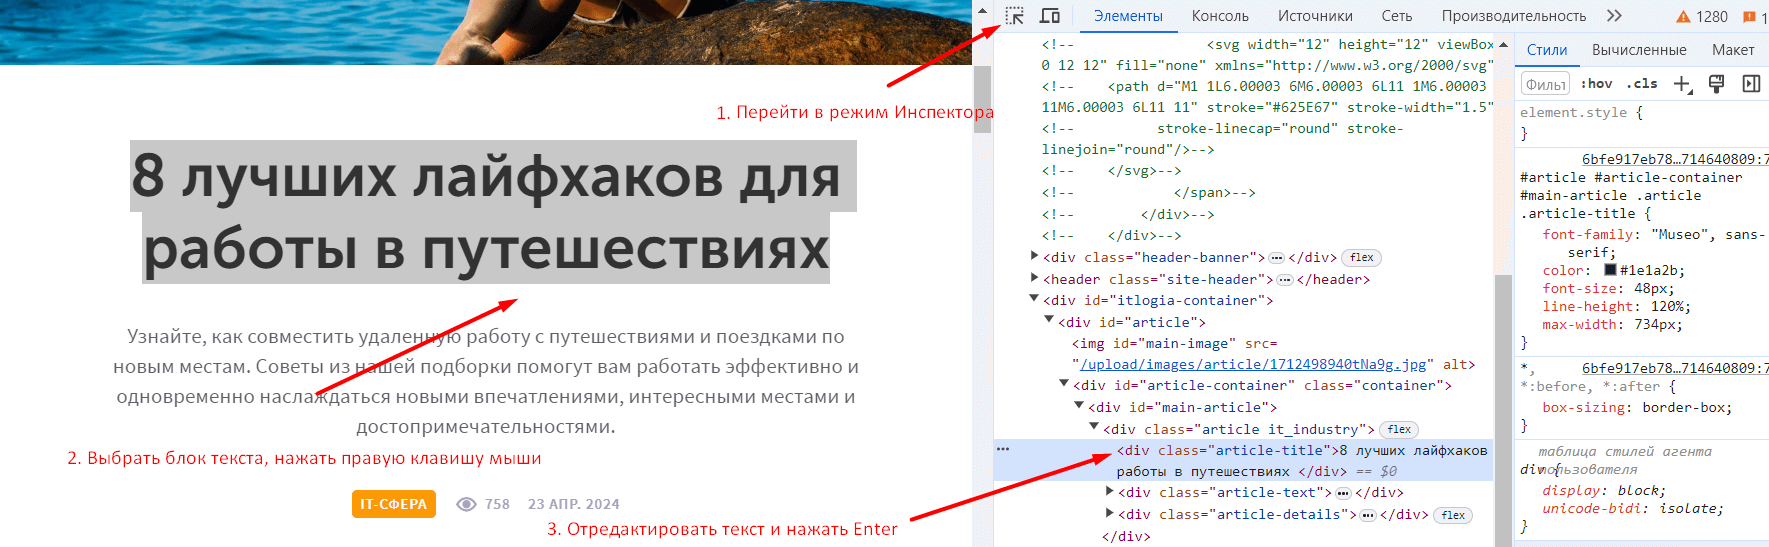Click the three-dots beside the selected node
Image resolution: width=1769 pixels, height=547 pixels.
(x=1003, y=450)
